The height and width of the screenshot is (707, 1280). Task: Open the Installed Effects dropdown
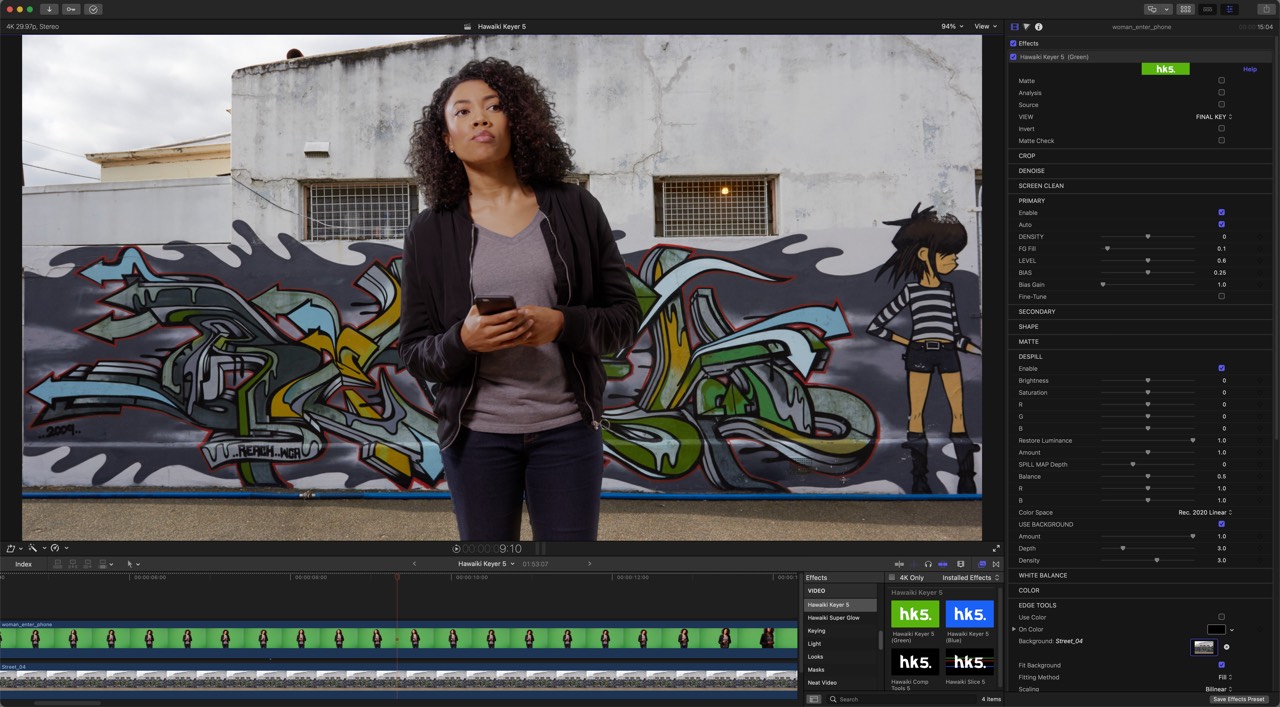point(970,577)
